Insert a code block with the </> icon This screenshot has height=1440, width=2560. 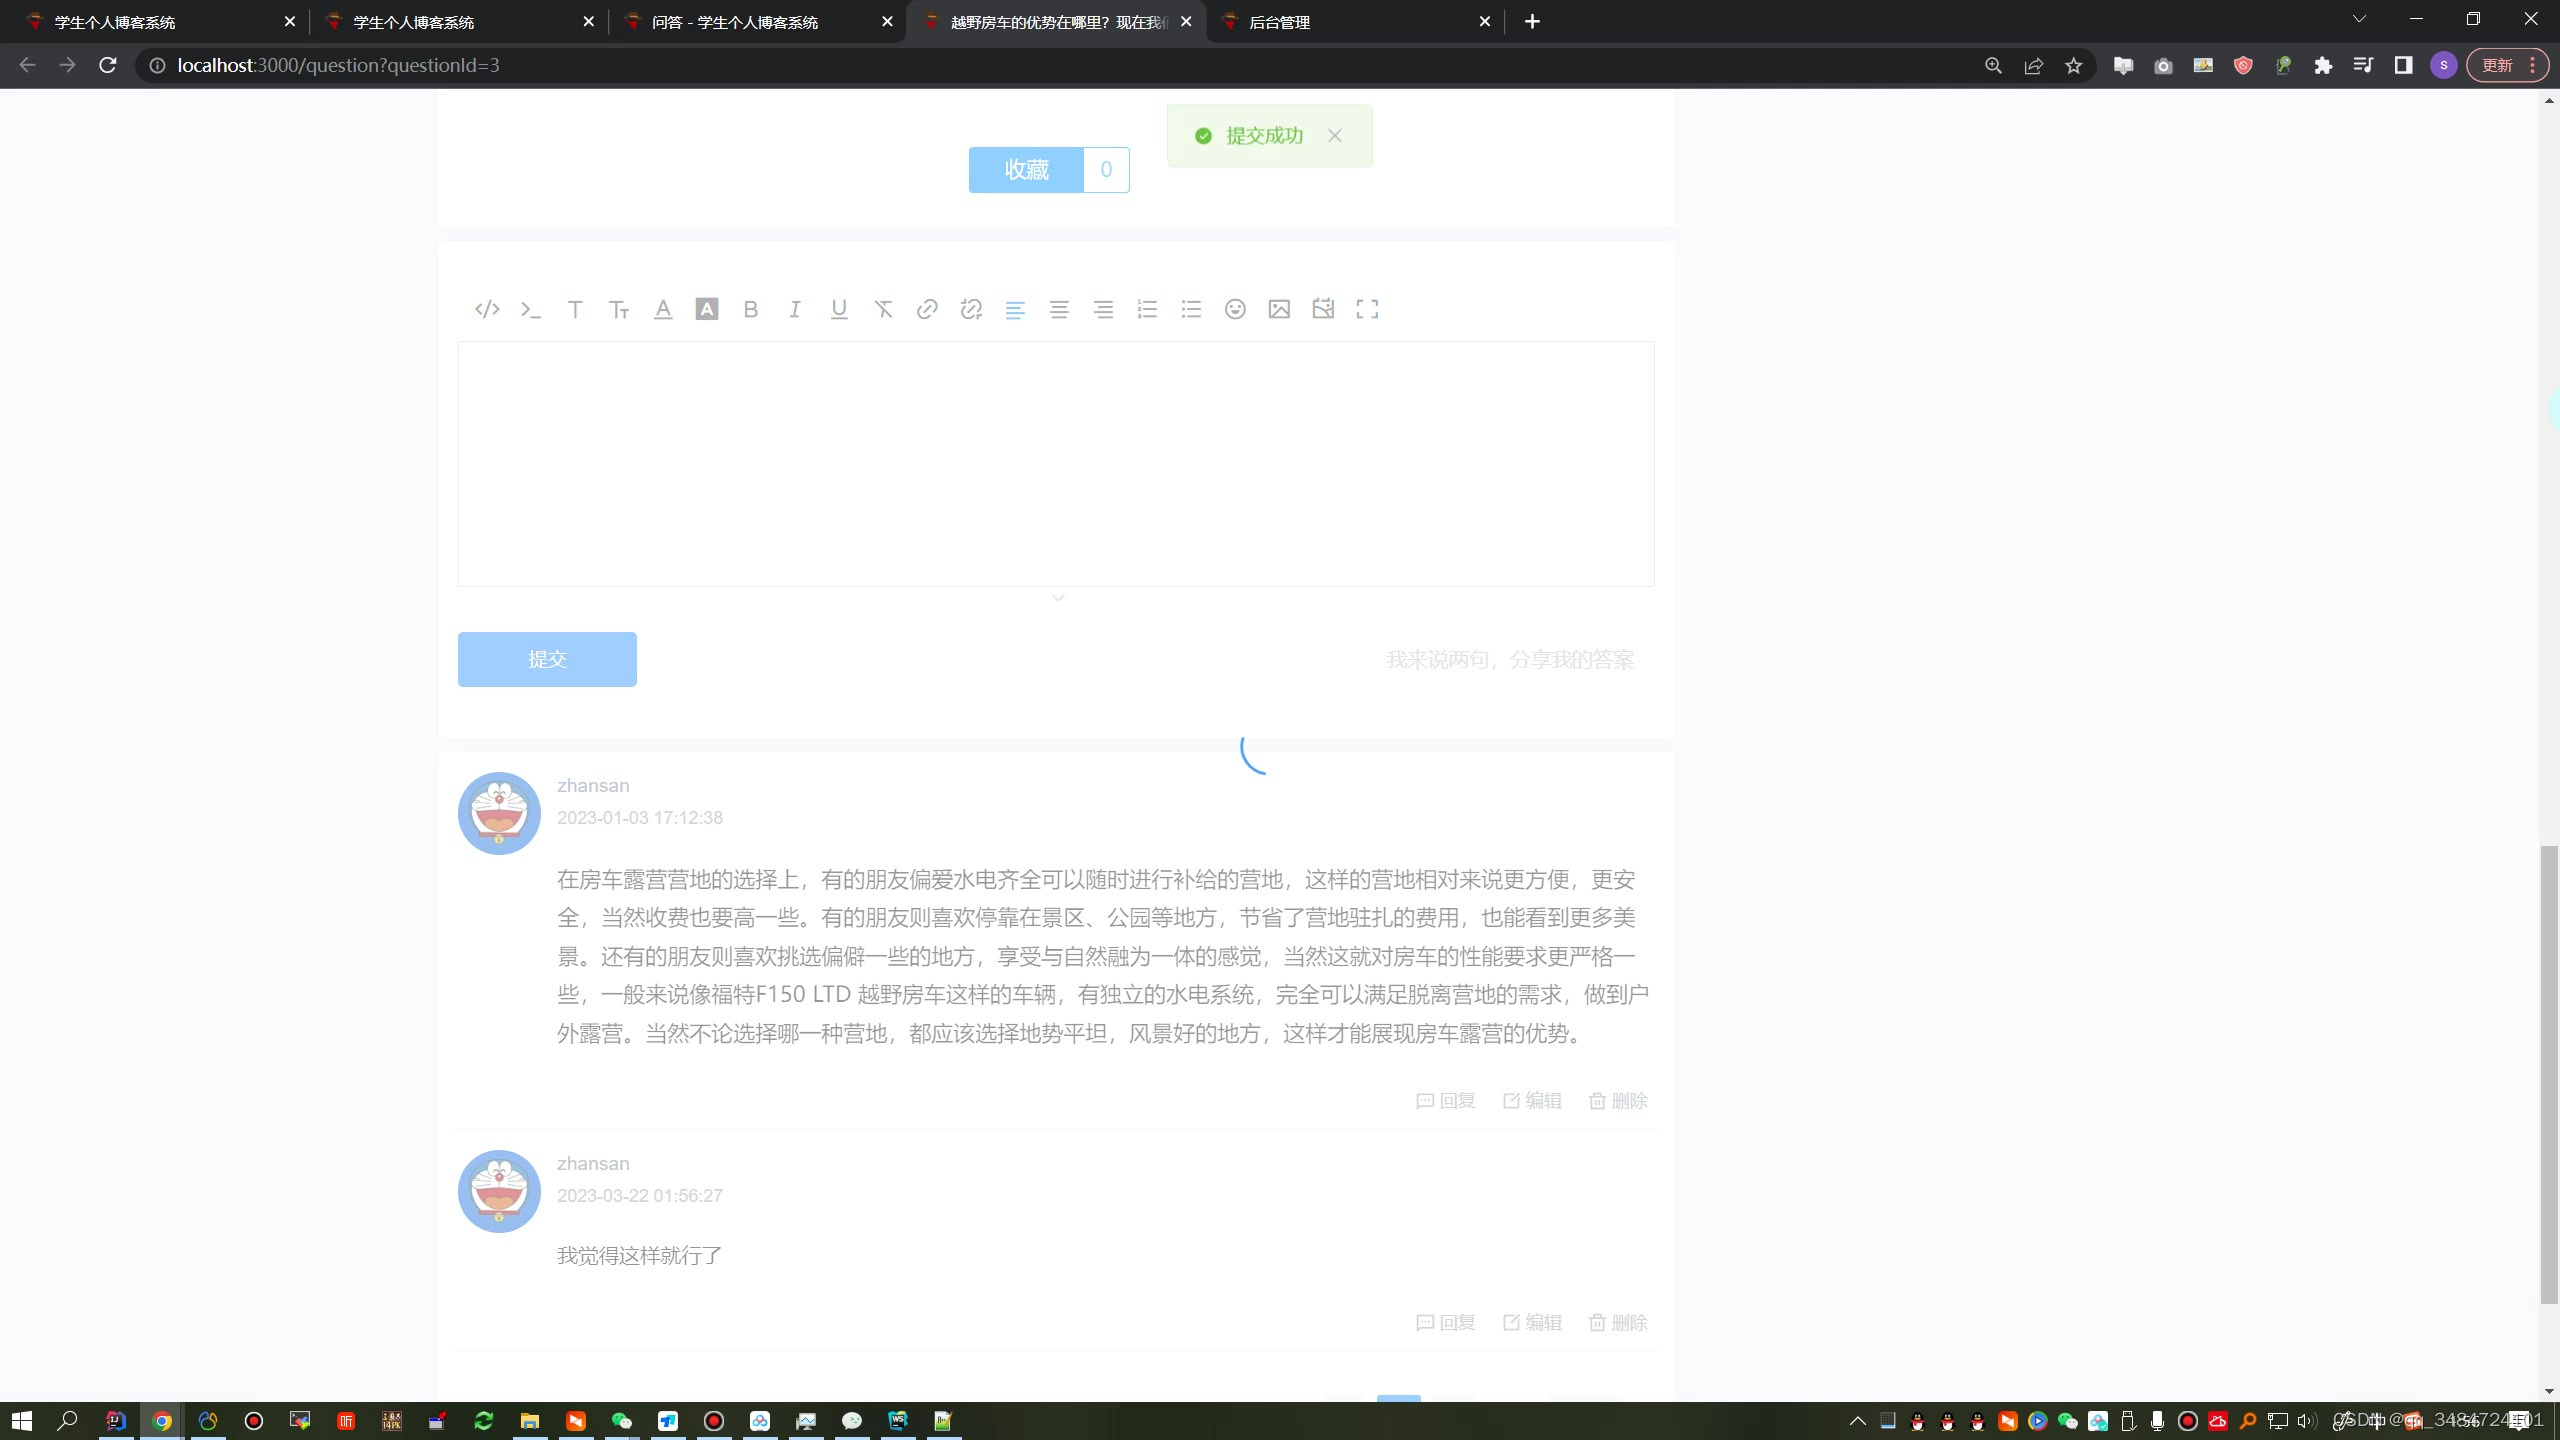[x=486, y=309]
